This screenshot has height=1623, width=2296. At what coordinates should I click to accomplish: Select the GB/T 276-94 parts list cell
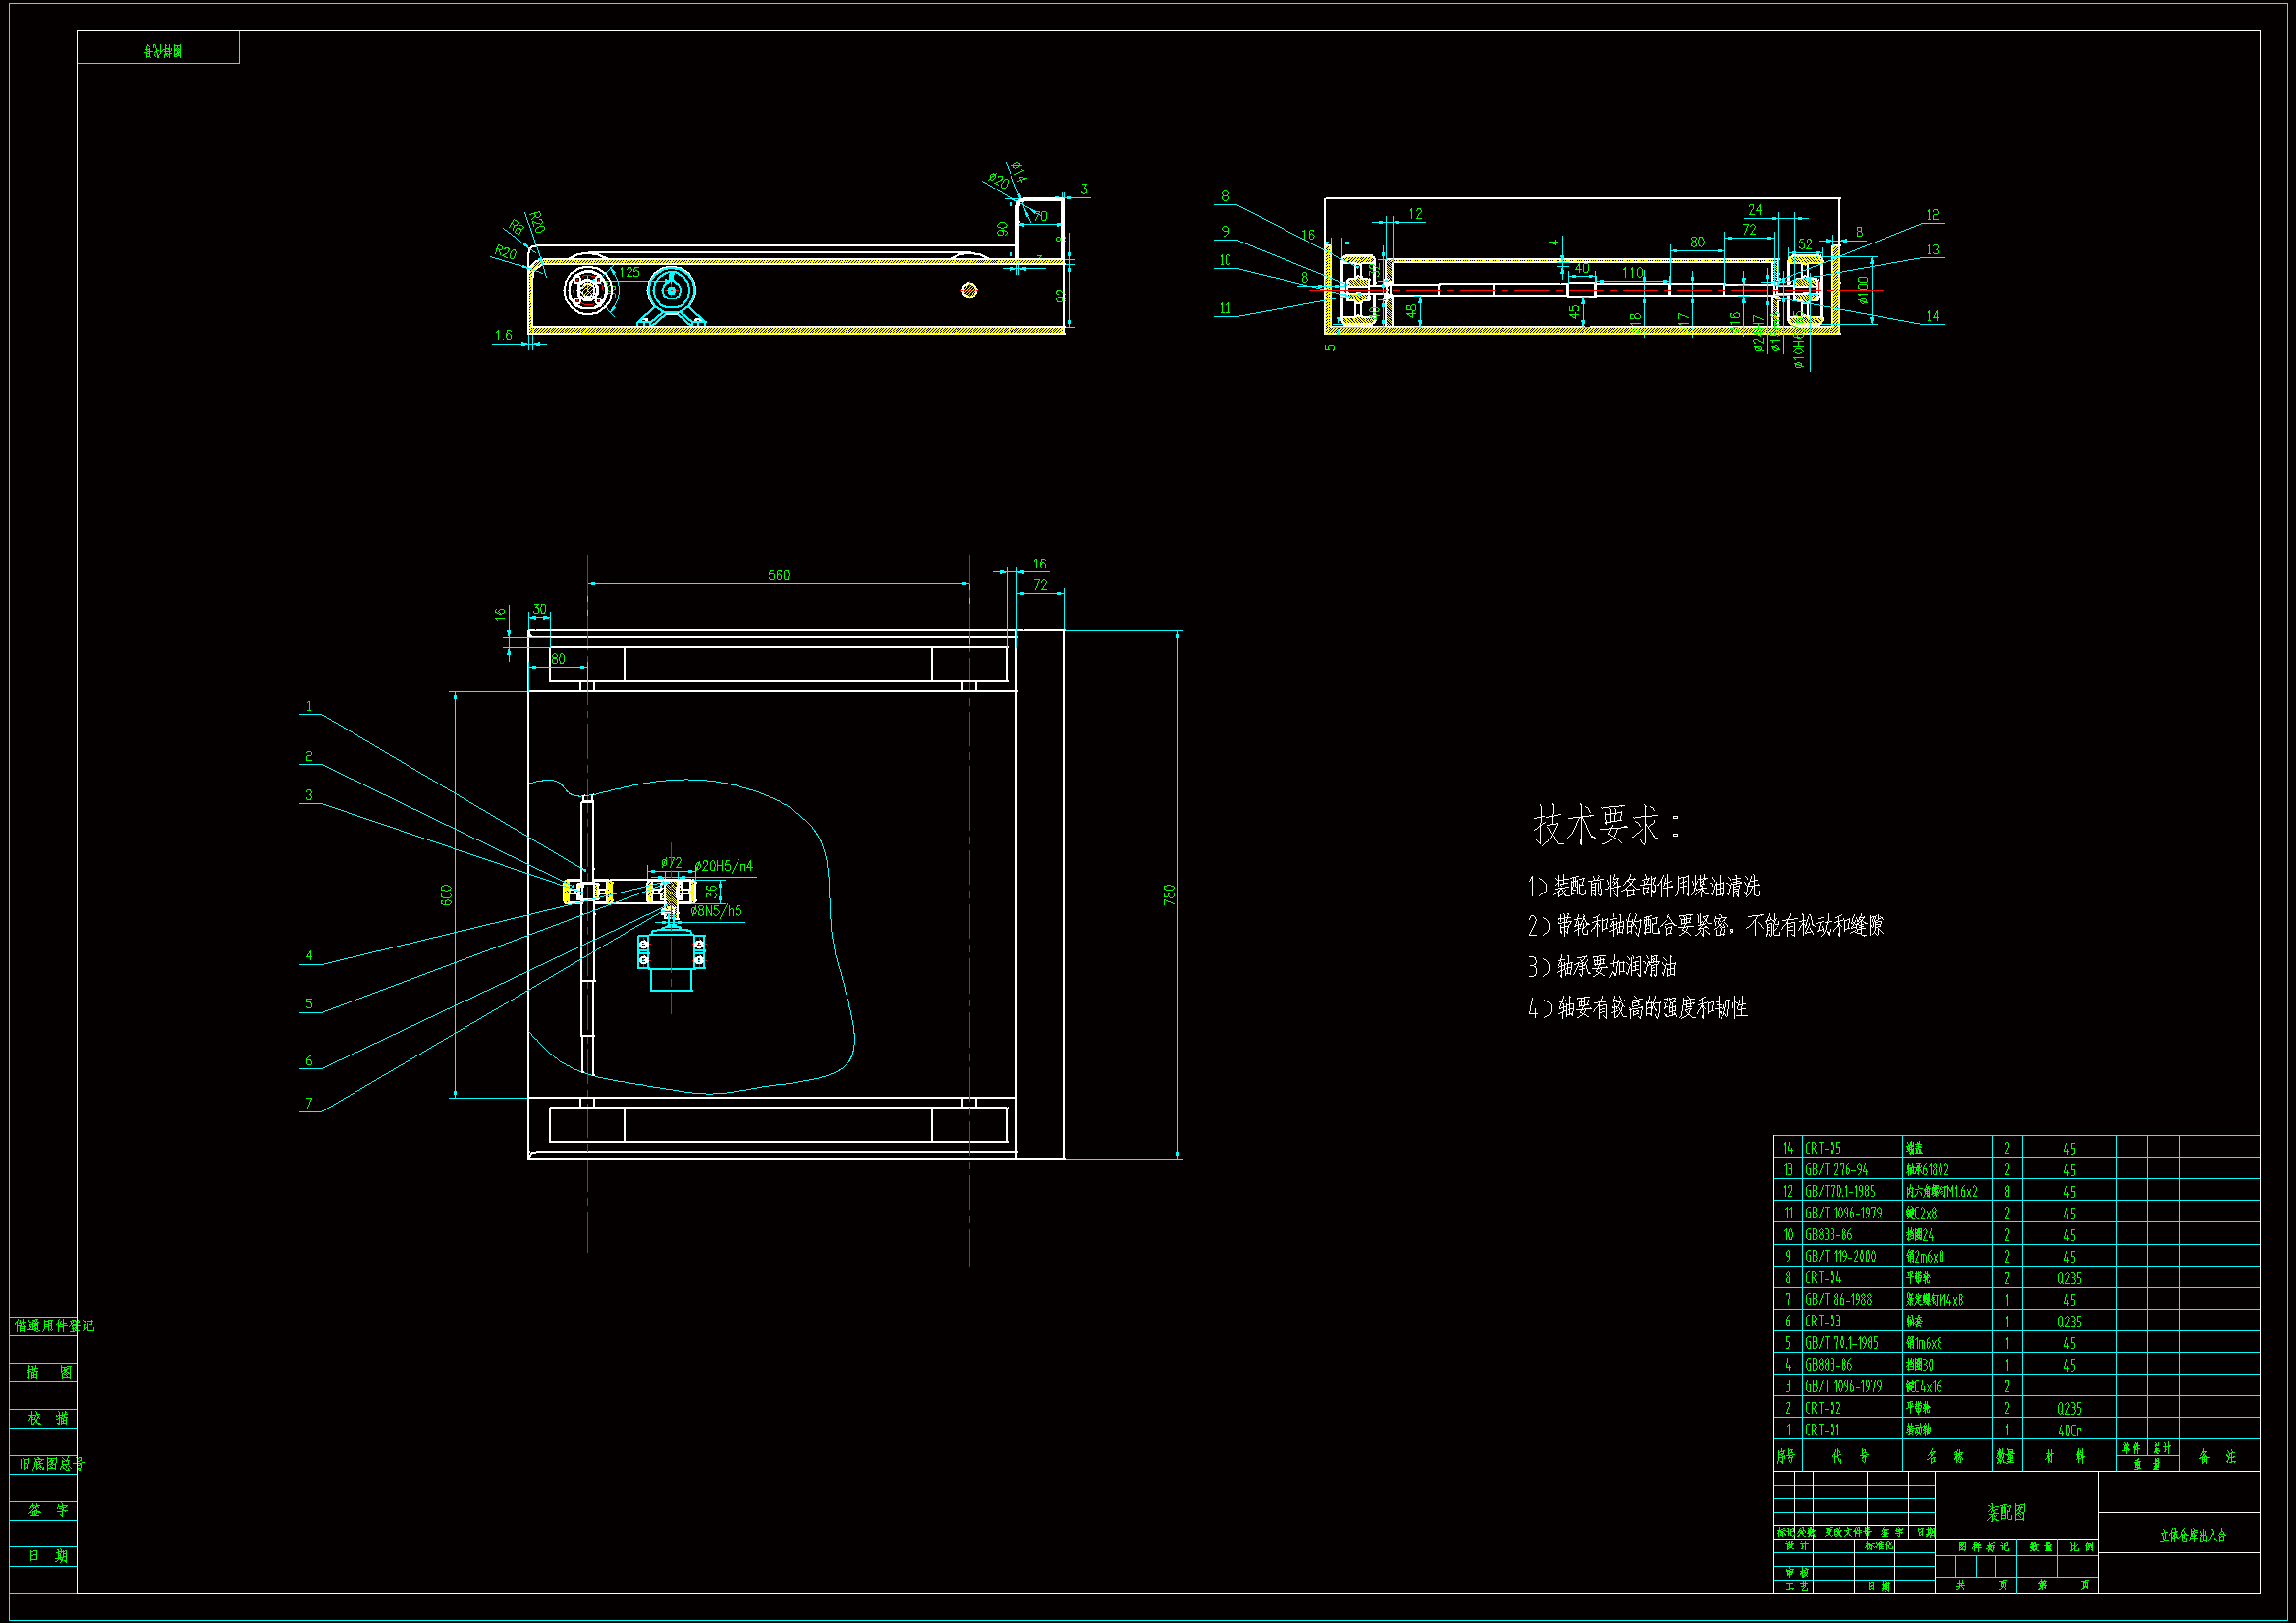1836,1170
